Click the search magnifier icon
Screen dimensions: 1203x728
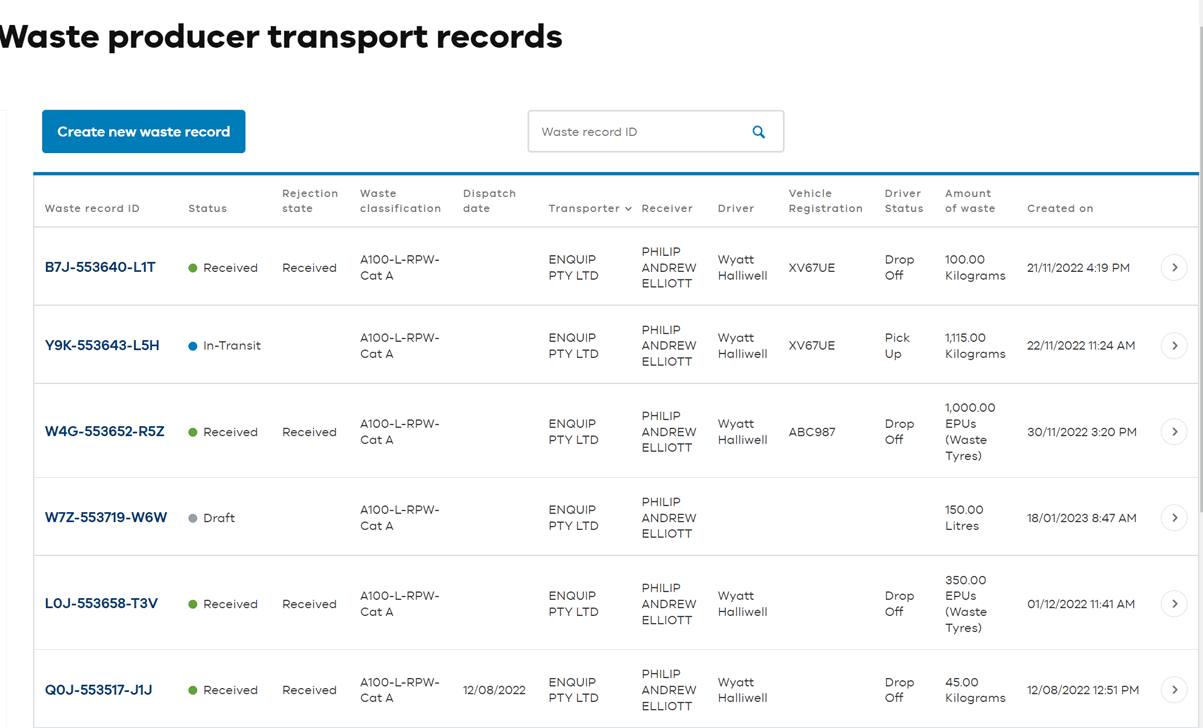pos(758,132)
